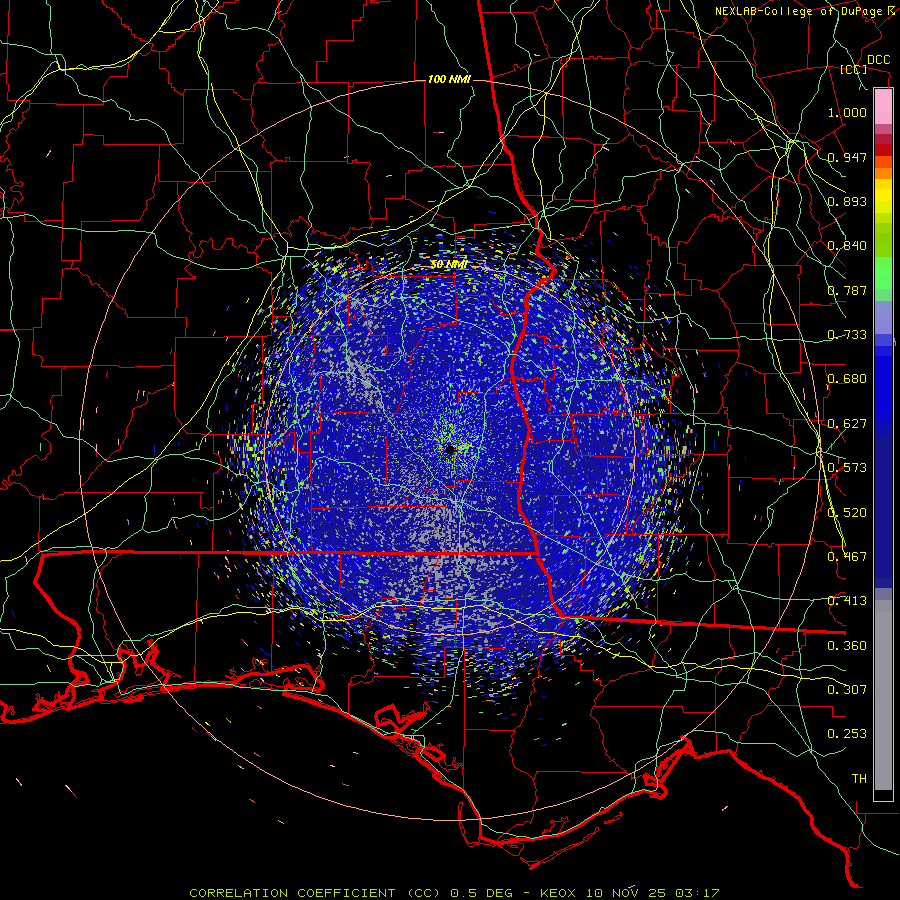Click the 0.893 legend value
Viewport: 900px width, 900px height.
(847, 201)
